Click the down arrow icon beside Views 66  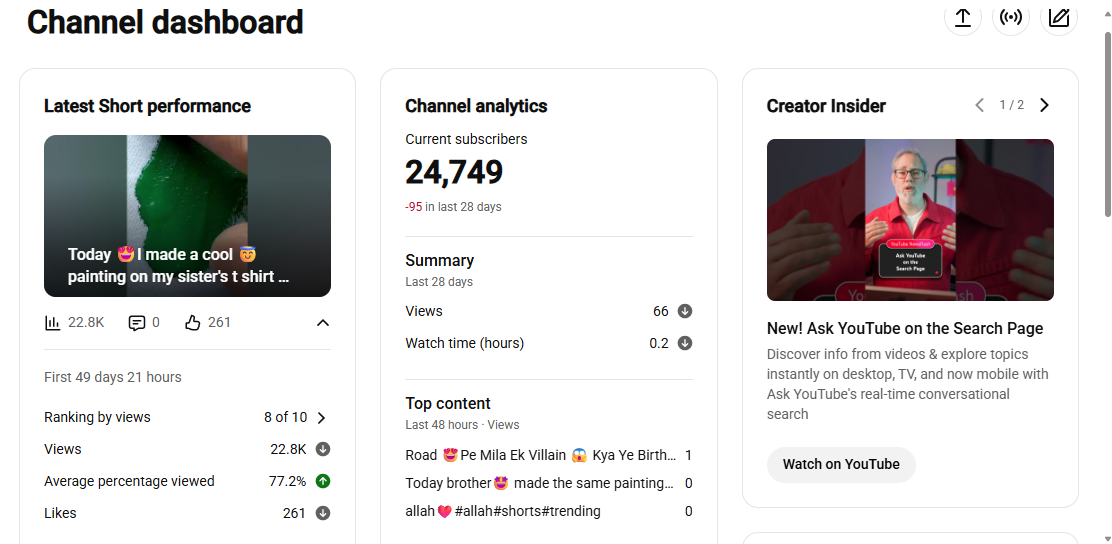(684, 311)
